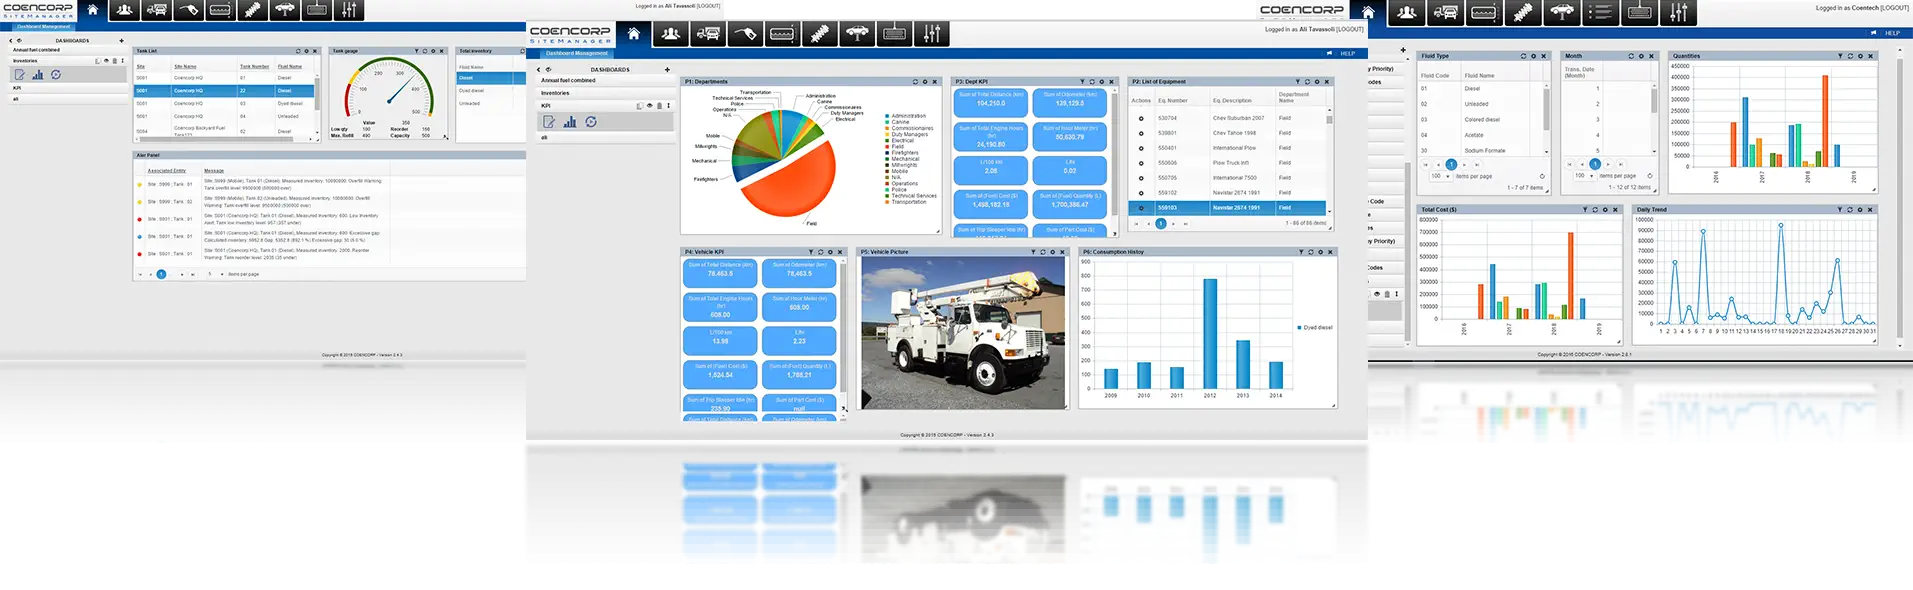Click LOGOUT link next to Coentech in right window
Image resolution: width=1913 pixels, height=590 pixels.
[x=1894, y=8]
